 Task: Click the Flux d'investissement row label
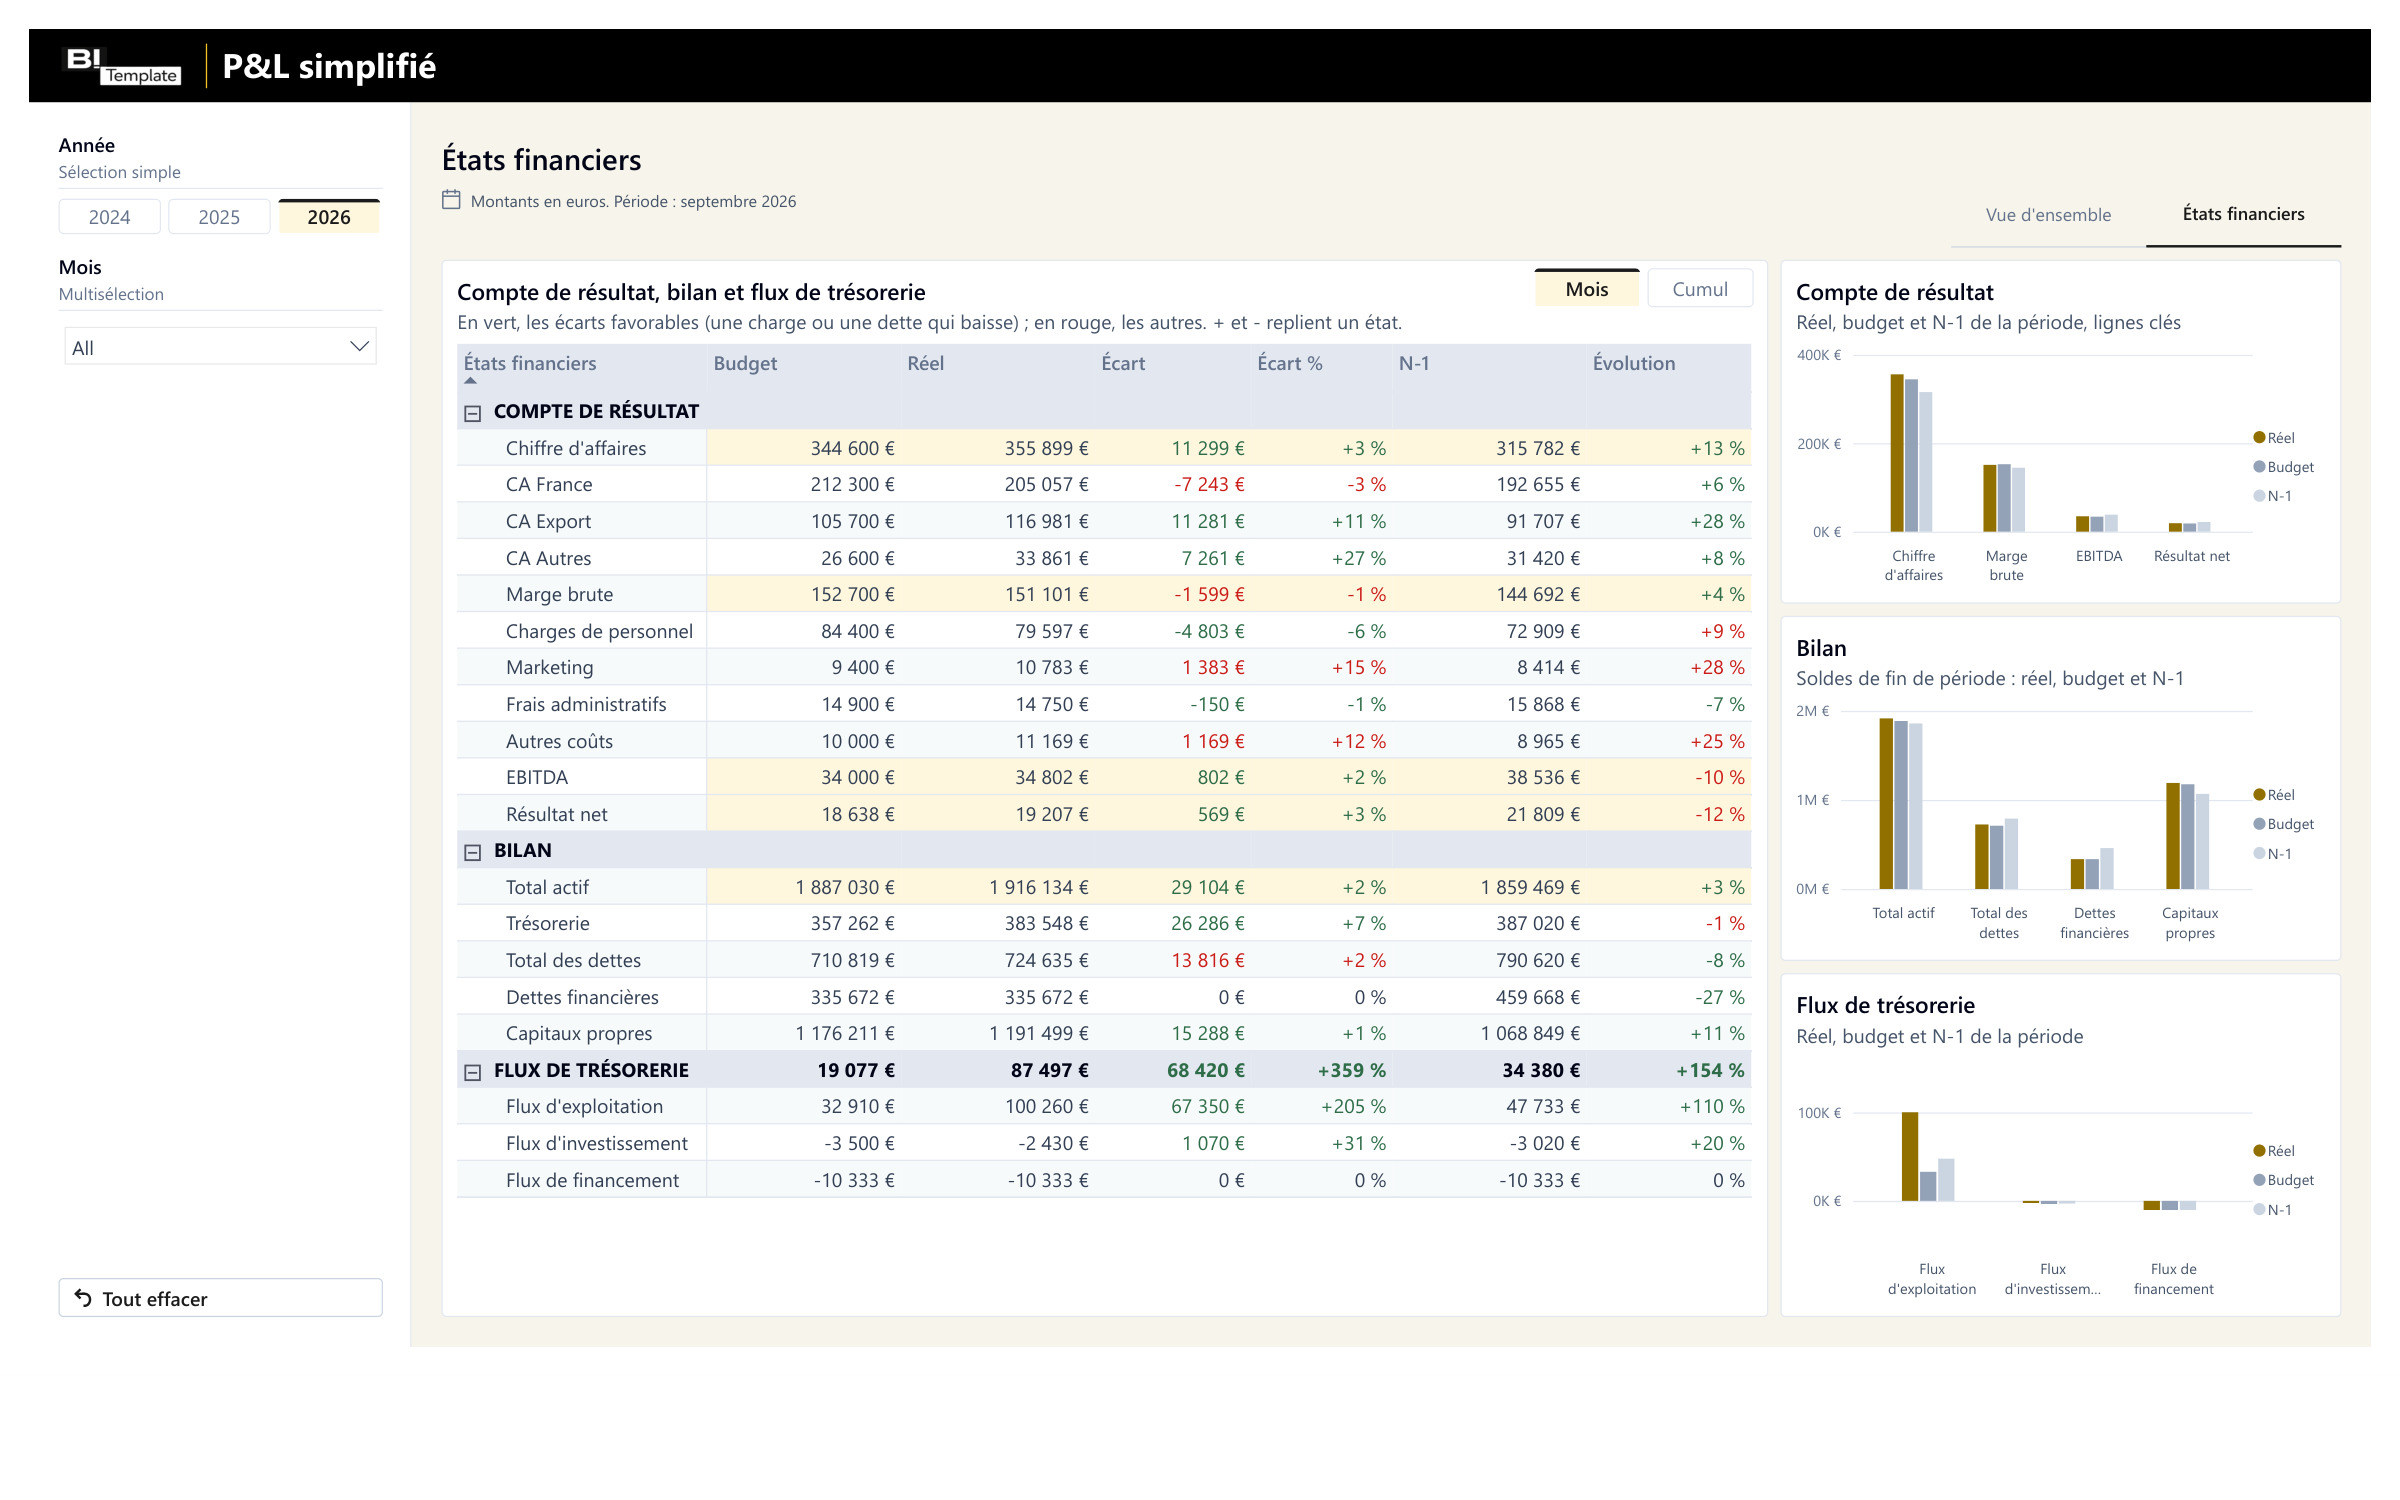(597, 1143)
